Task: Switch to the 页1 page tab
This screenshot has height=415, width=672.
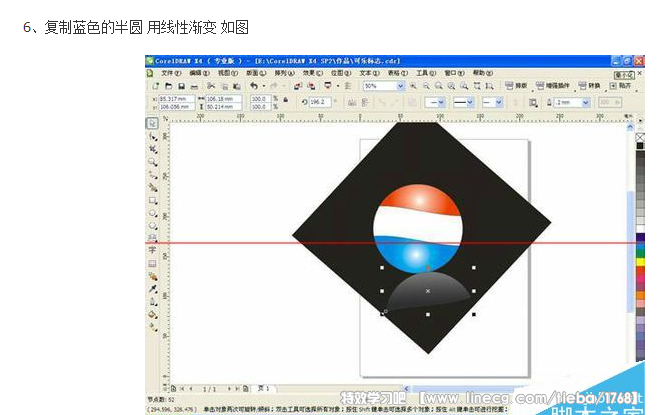Action: [x=264, y=388]
